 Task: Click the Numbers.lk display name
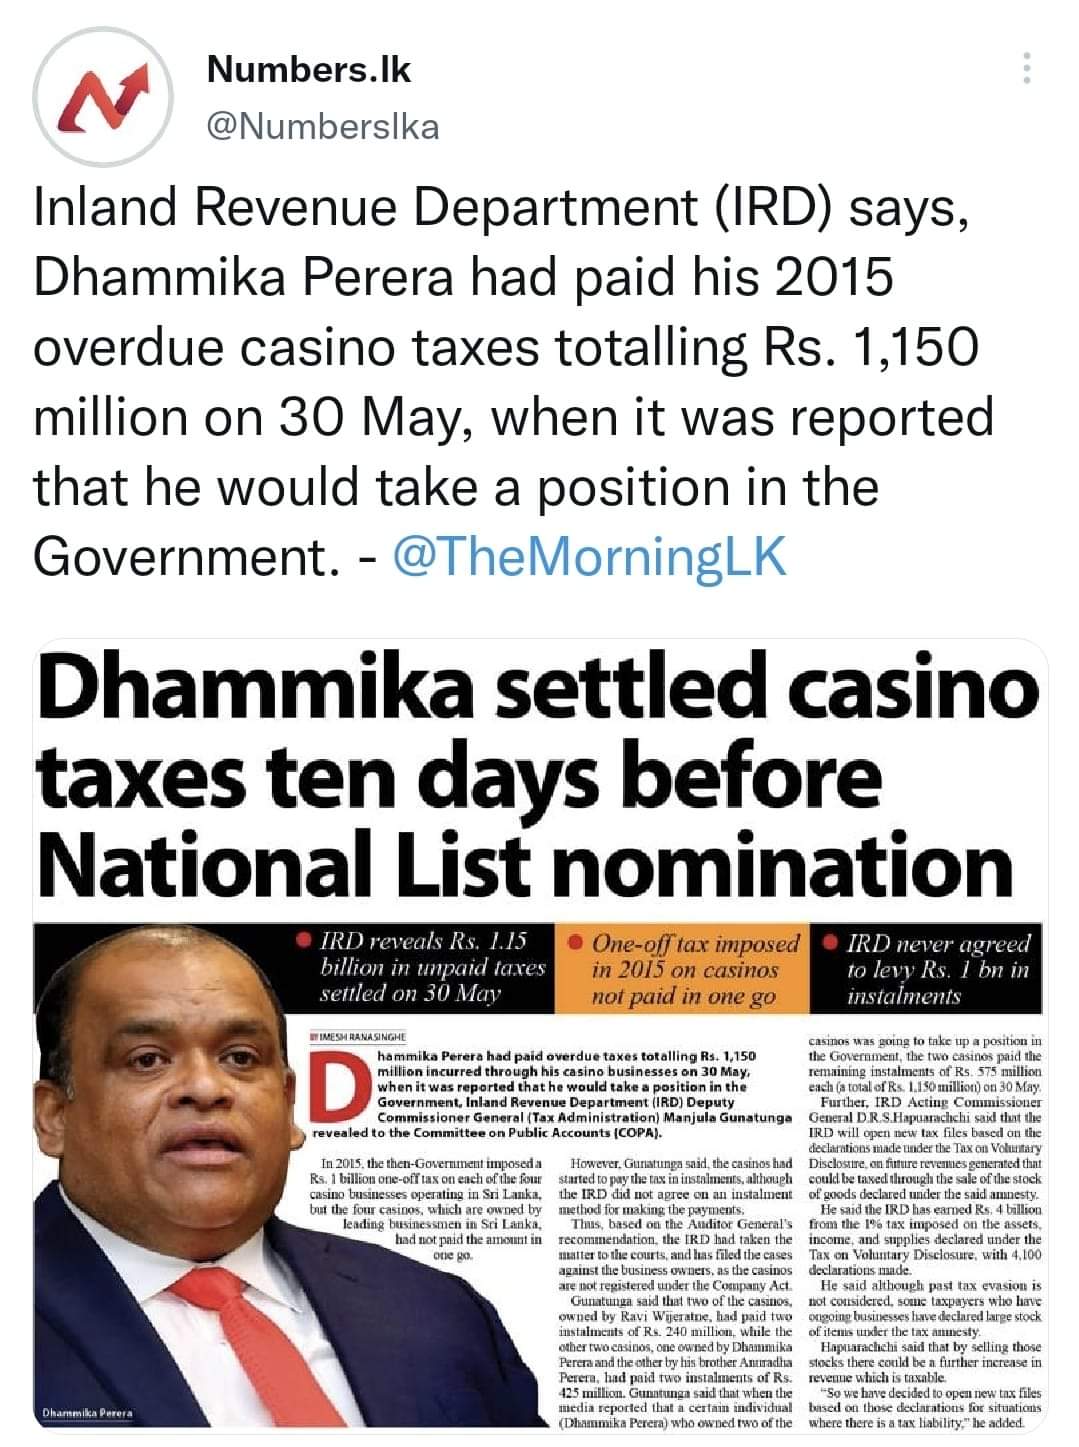click(x=309, y=70)
